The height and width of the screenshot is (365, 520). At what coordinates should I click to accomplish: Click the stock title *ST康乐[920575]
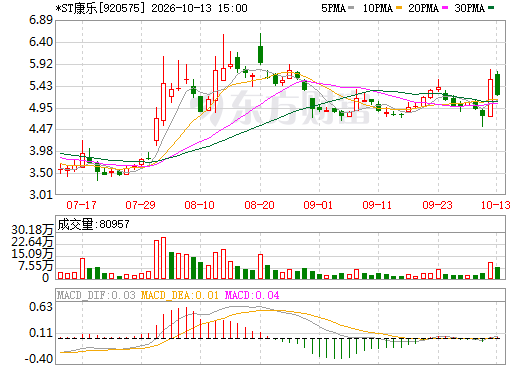101,8
